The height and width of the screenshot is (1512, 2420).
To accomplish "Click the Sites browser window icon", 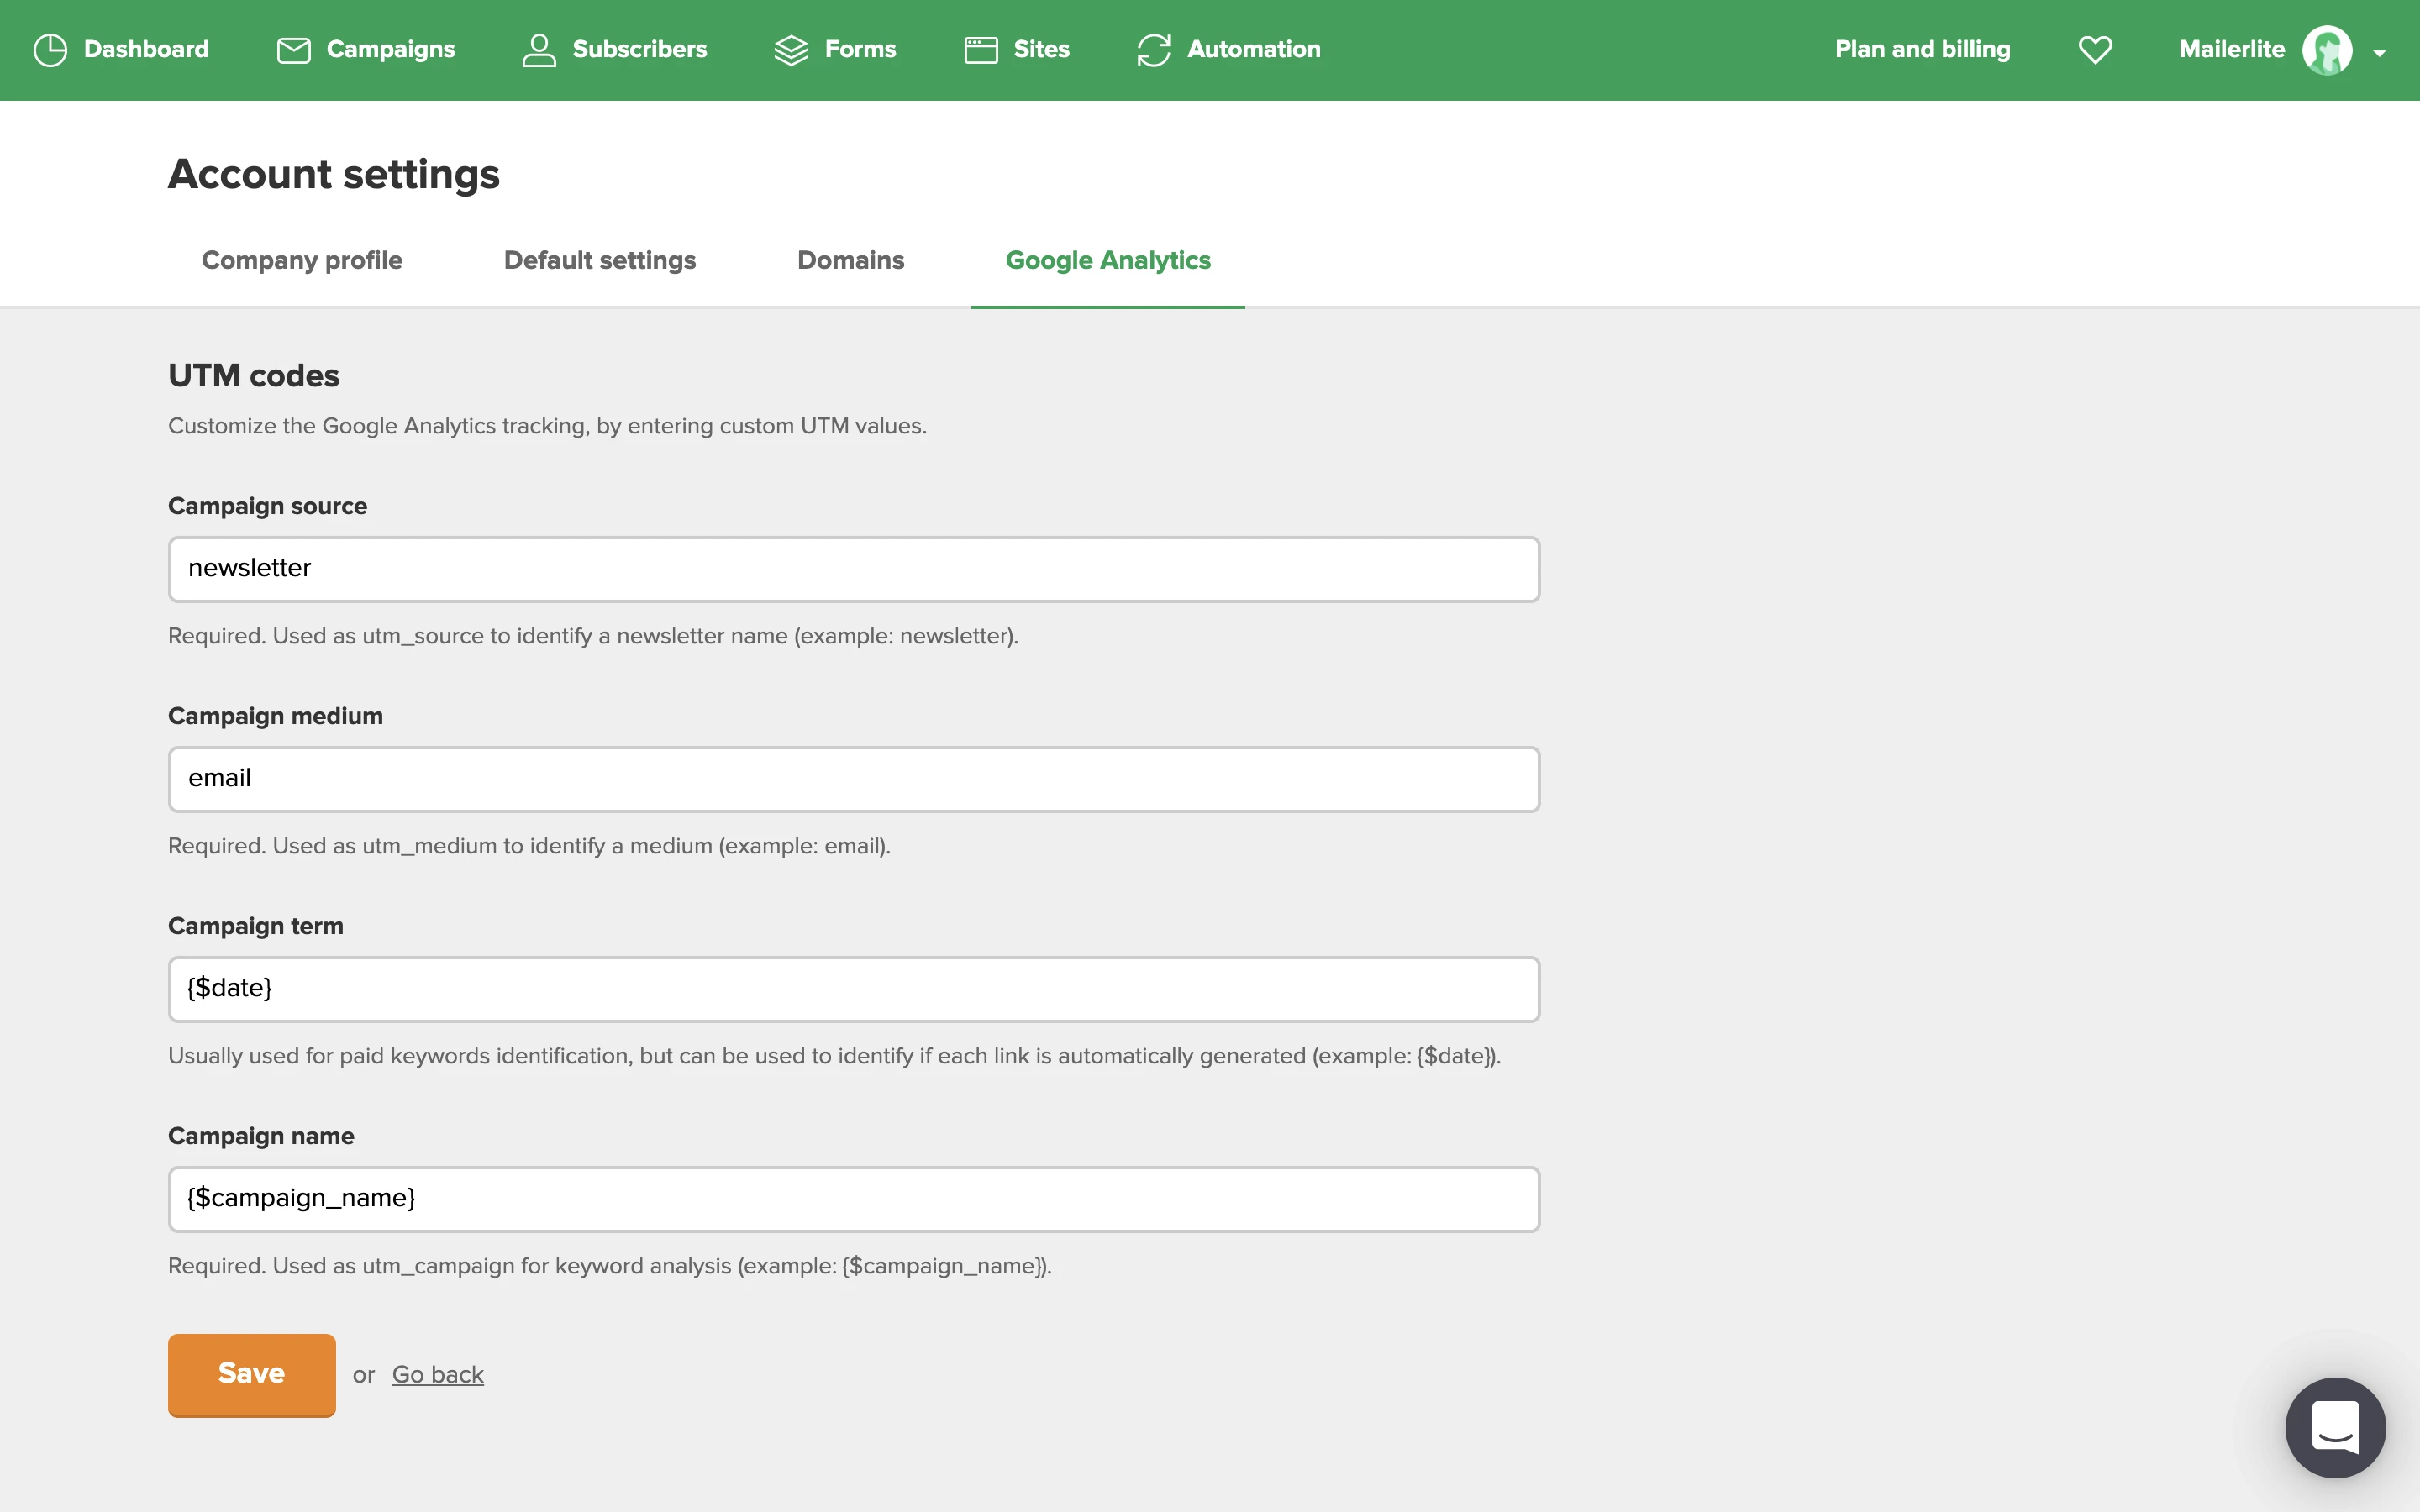I will (x=981, y=50).
